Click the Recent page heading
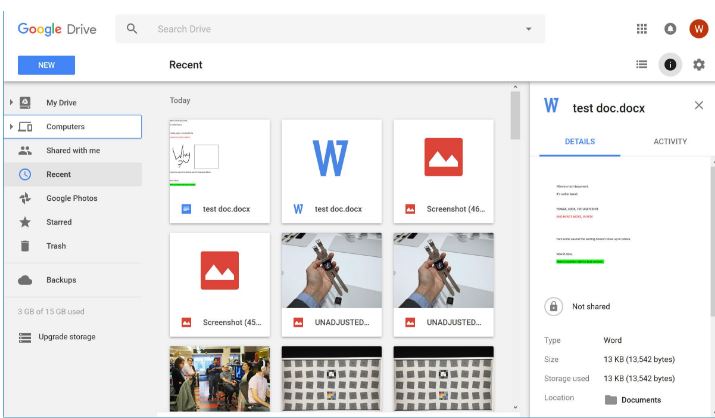715x418 pixels. tap(186, 65)
